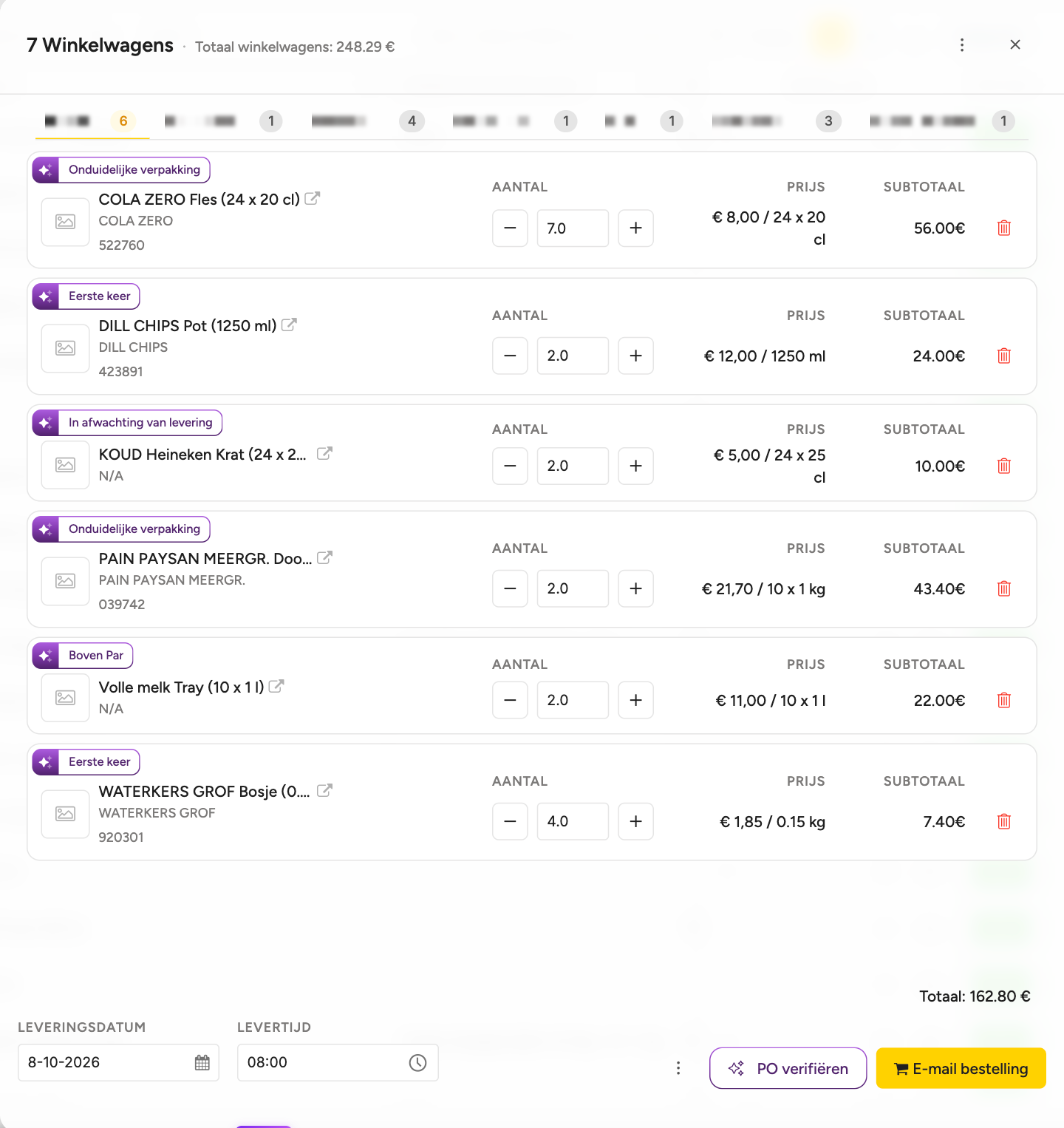This screenshot has width=1064, height=1128.
Task: Edit the COLA ZERO quantity field 7.0
Action: [573, 228]
